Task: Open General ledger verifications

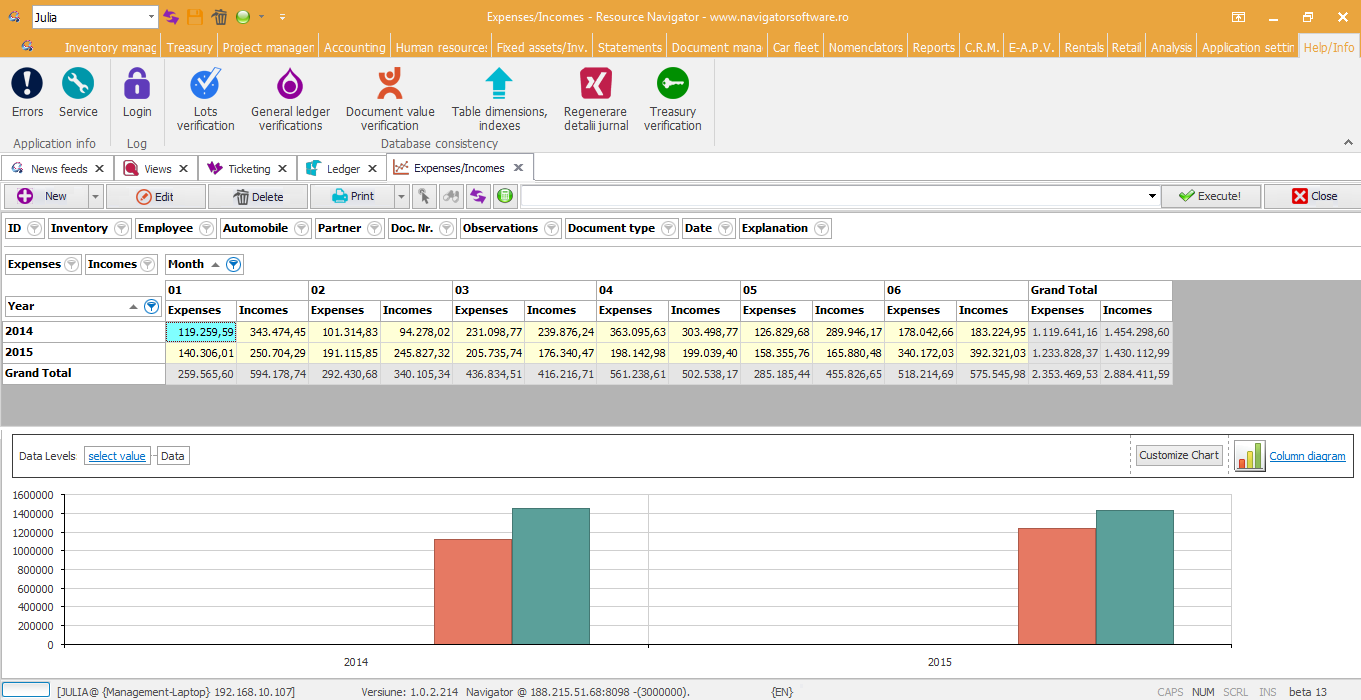Action: coord(290,84)
